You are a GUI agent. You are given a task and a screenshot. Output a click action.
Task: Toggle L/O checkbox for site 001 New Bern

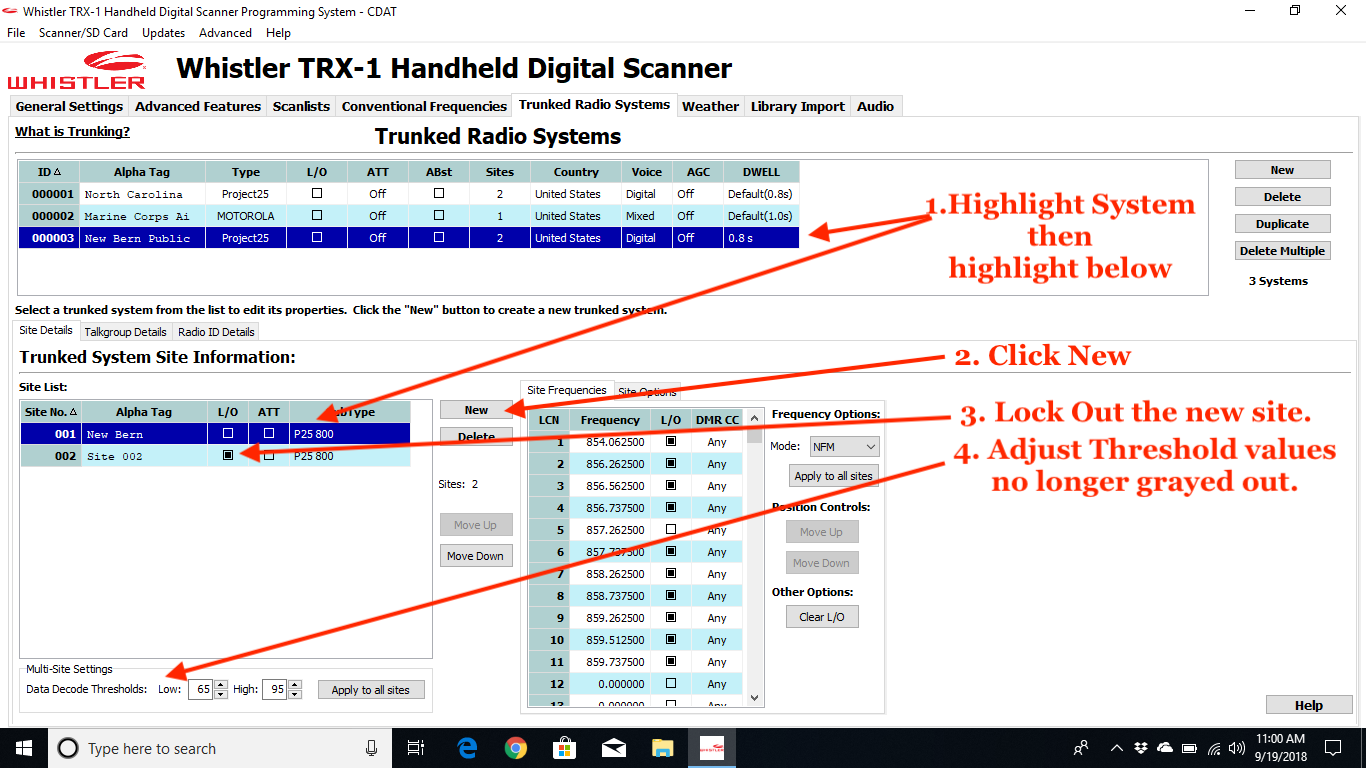click(x=228, y=434)
